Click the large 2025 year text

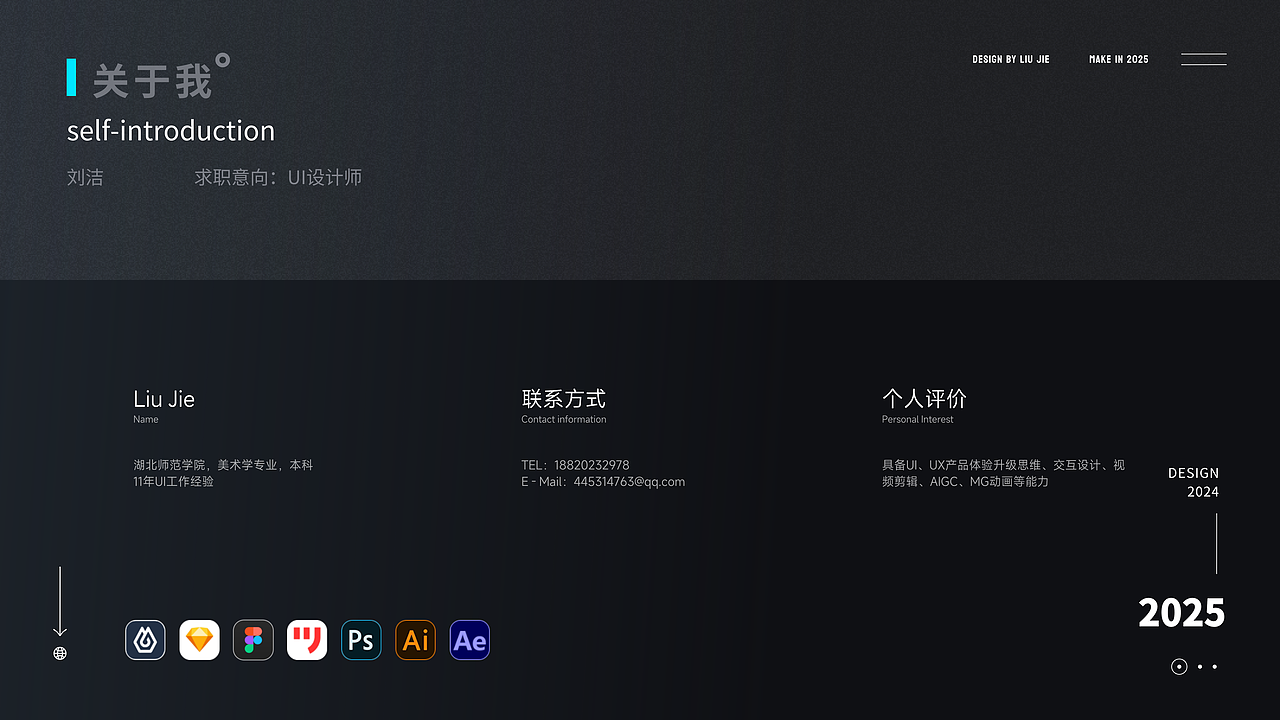point(1181,611)
